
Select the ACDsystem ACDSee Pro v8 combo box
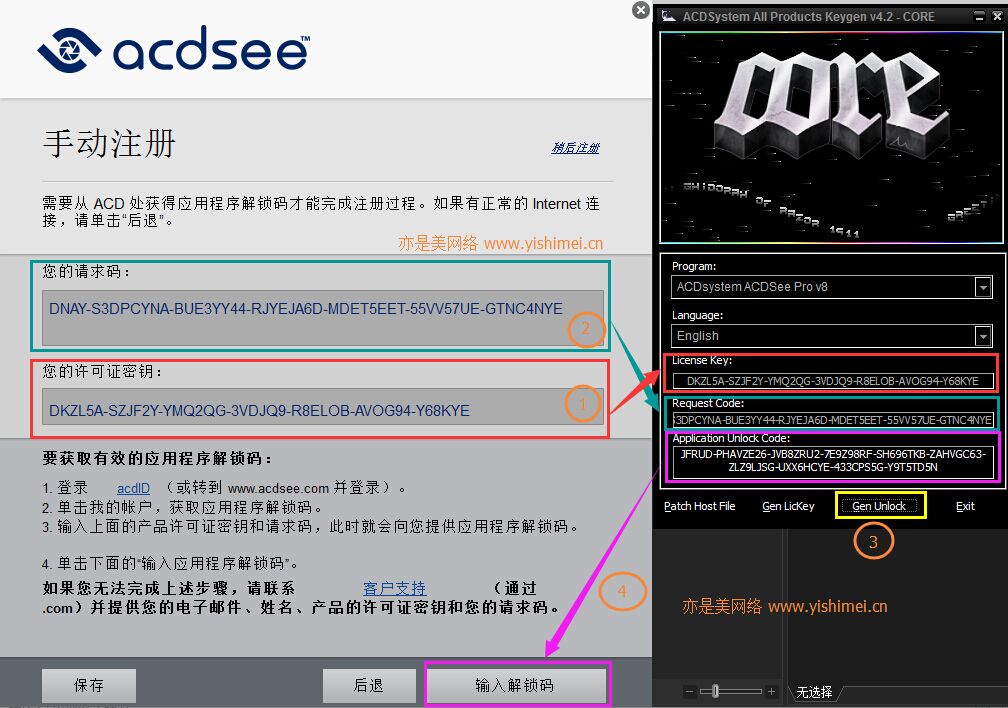click(831, 287)
